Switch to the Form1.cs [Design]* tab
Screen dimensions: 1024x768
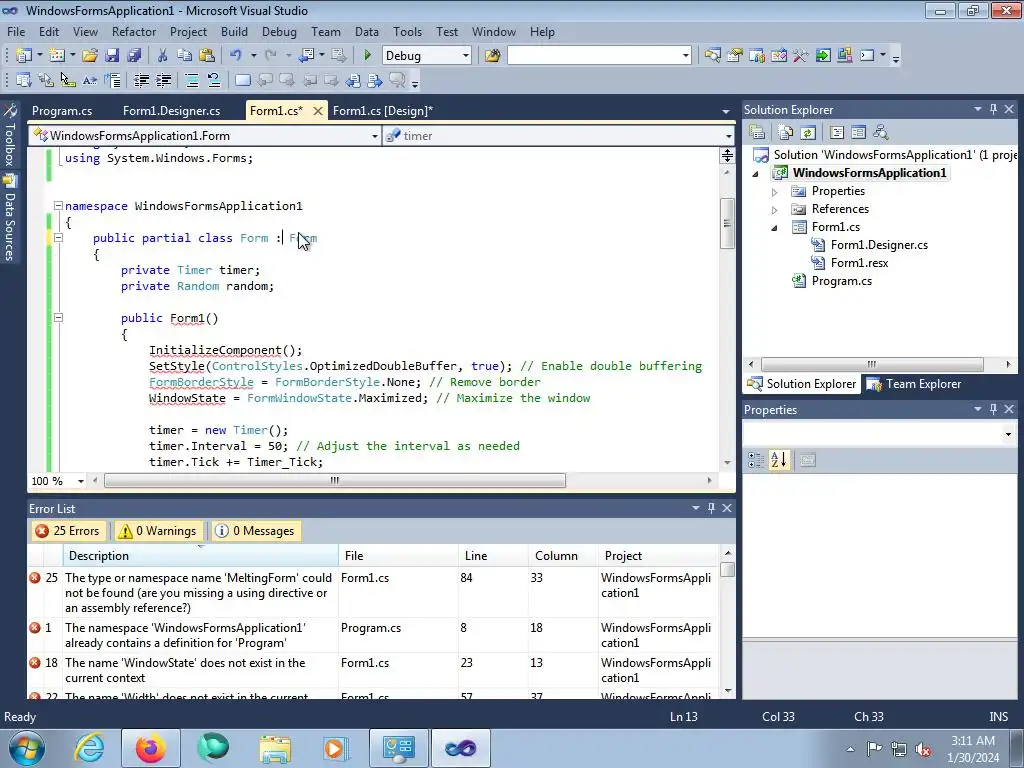[x=383, y=111]
